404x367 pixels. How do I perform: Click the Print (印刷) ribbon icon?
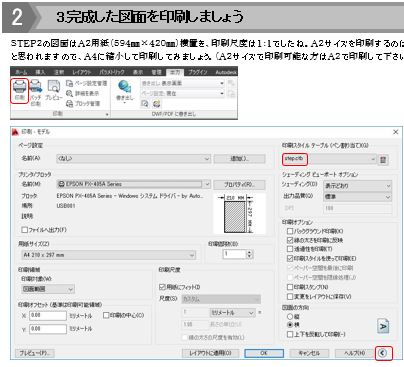tap(19, 90)
